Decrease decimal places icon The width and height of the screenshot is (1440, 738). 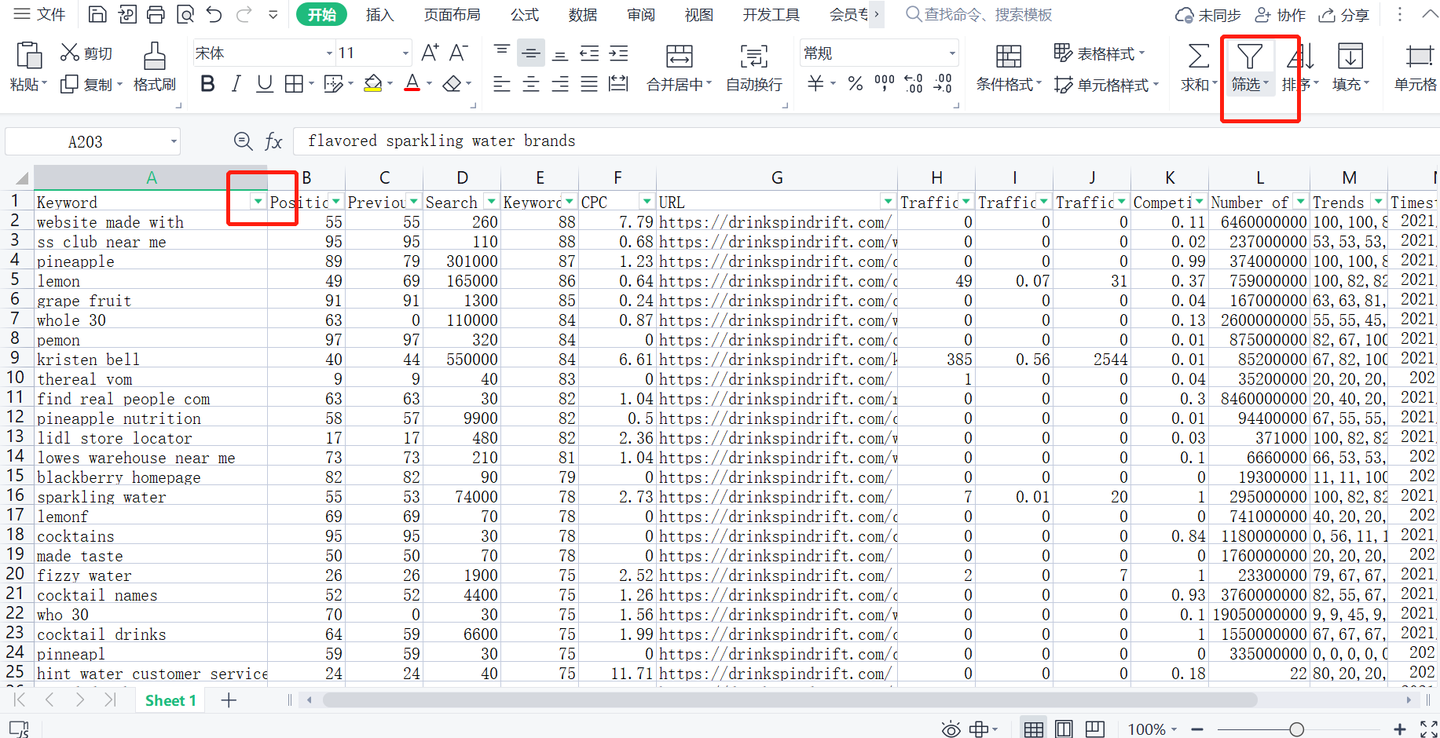942,84
